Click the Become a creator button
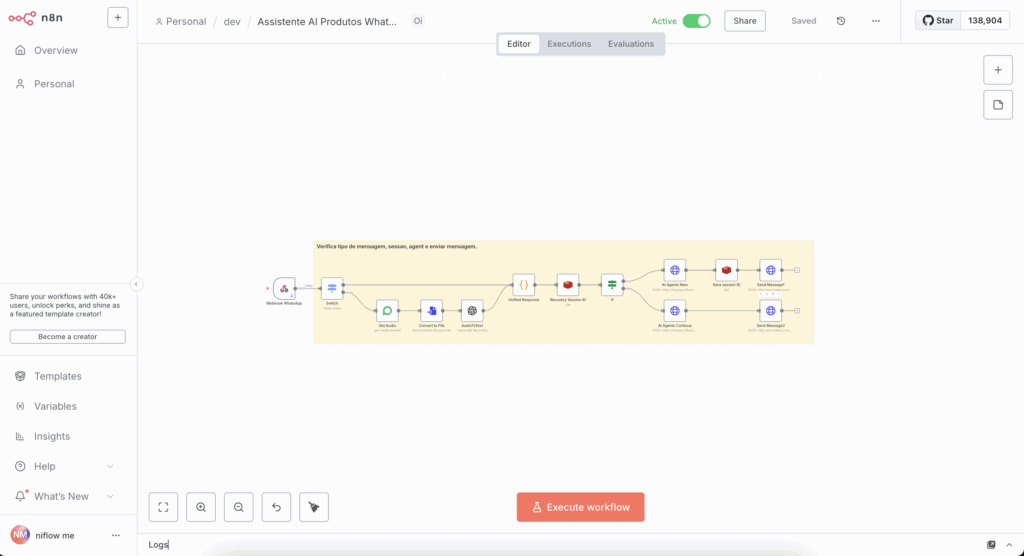Screen dimensions: 1024x556 coord(68,337)
